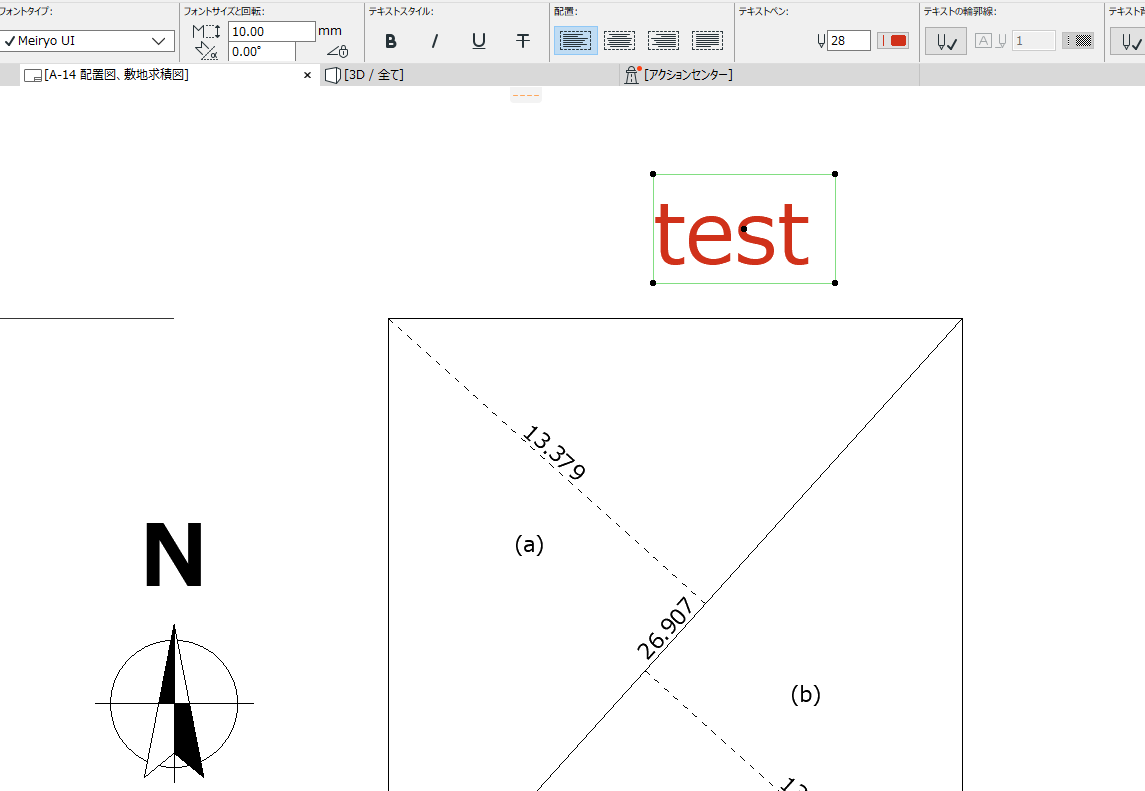Toggle the text outline pen checkbox

[946, 41]
